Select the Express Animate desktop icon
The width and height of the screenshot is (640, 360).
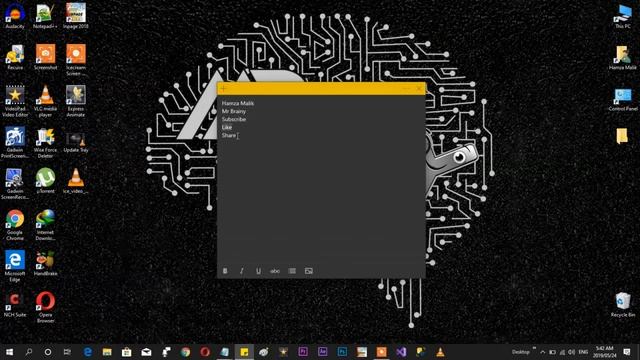pos(76,101)
